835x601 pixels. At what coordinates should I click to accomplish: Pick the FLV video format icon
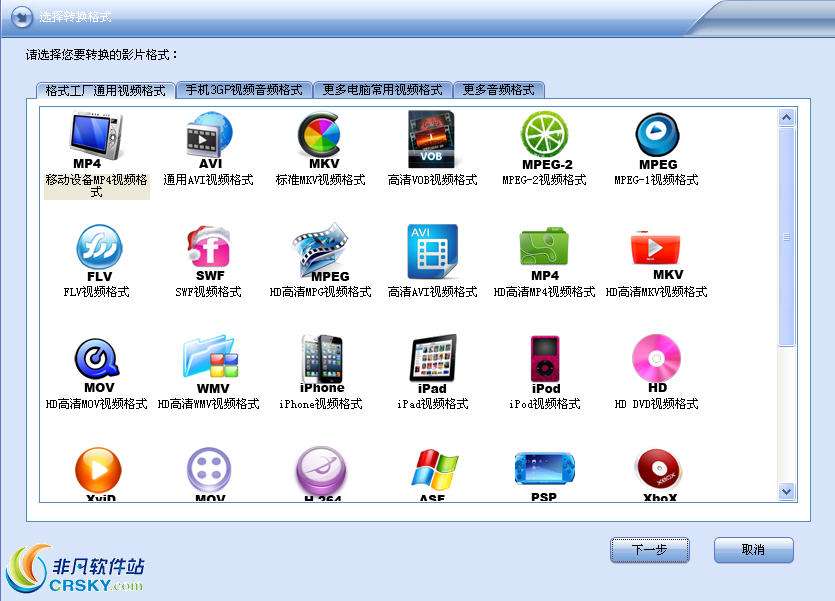point(99,253)
